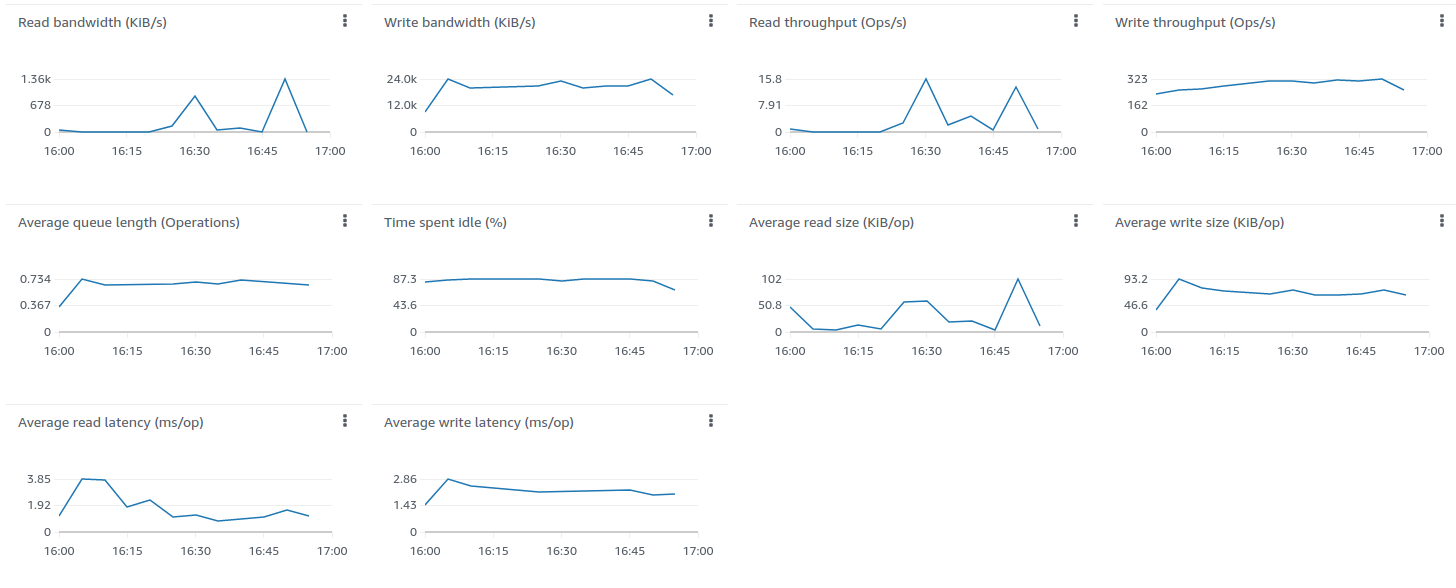This screenshot has height=588, width=1456.
Task: Click the 16:30 label under Write bandwidth chart
Action: tap(561, 151)
